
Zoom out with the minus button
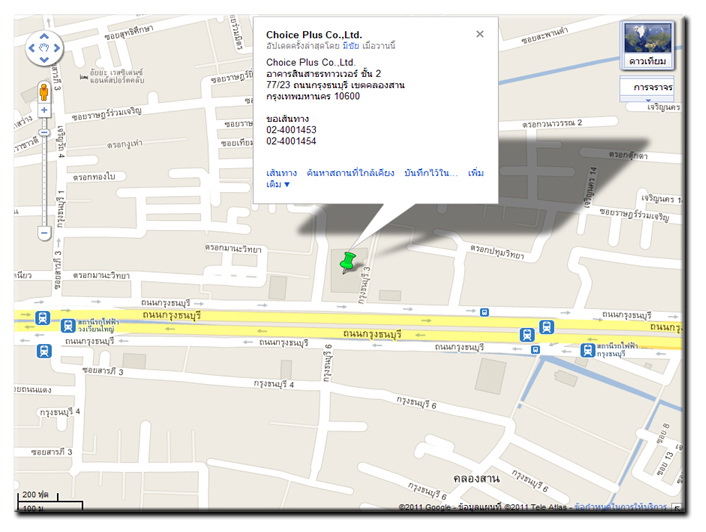pos(44,233)
